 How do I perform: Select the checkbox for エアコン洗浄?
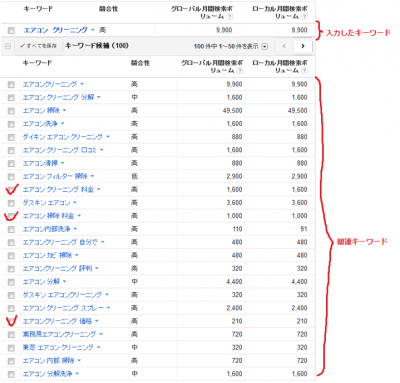click(11, 124)
